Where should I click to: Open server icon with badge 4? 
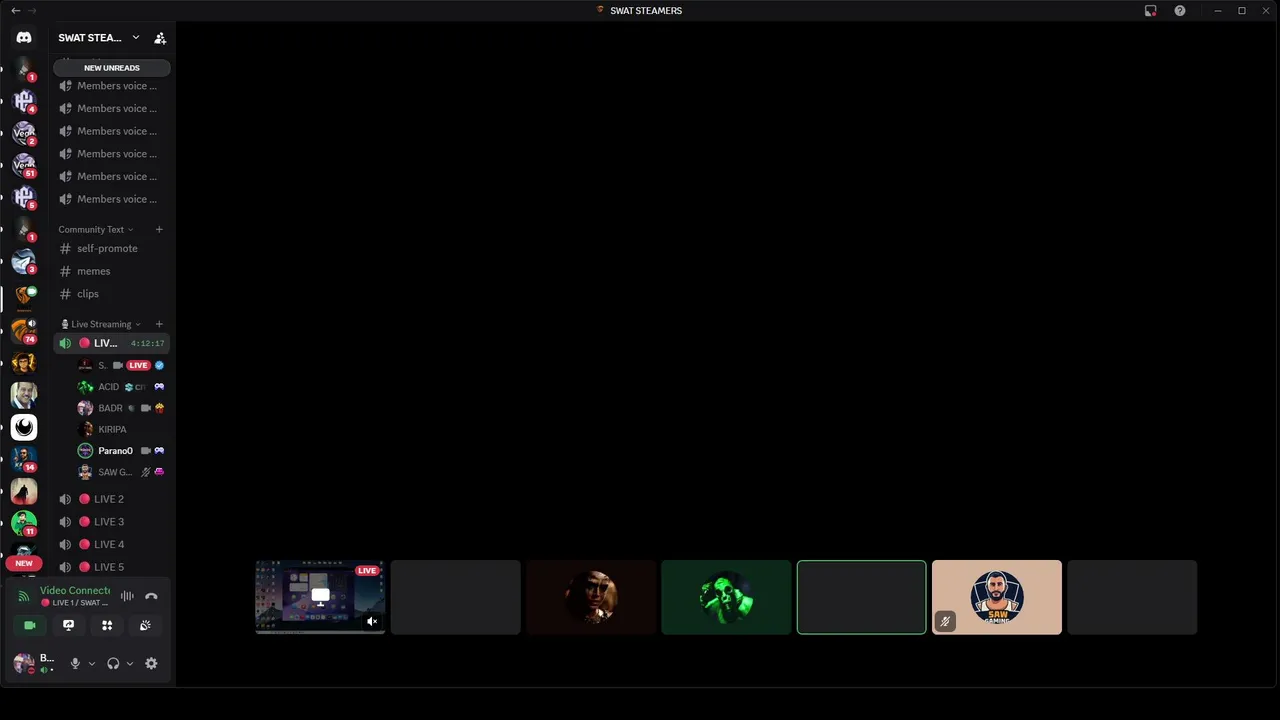point(24,101)
